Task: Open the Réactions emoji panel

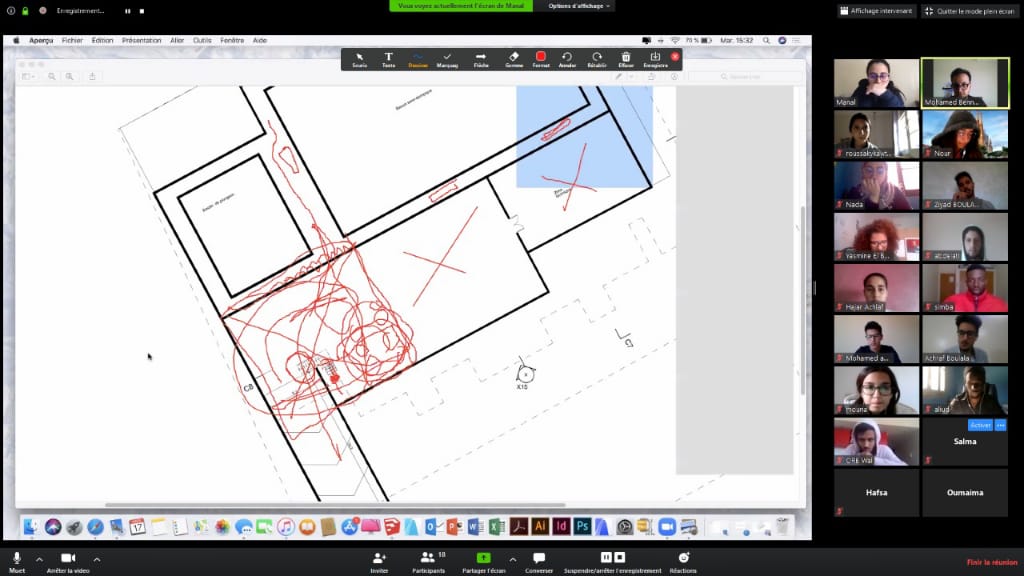Action: click(x=683, y=561)
